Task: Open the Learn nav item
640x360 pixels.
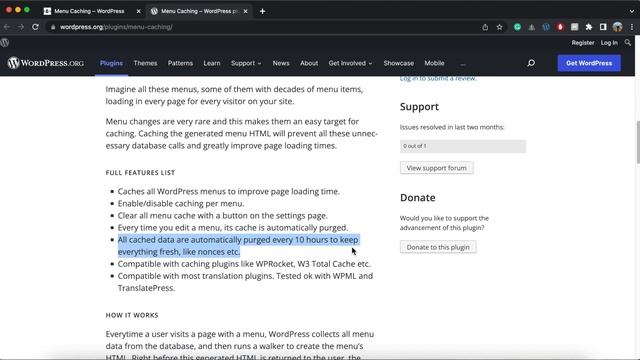Action: click(x=212, y=63)
